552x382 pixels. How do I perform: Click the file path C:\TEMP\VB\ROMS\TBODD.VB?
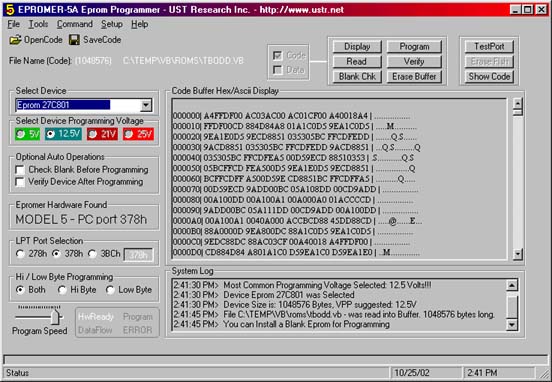pyautogui.click(x=183, y=61)
